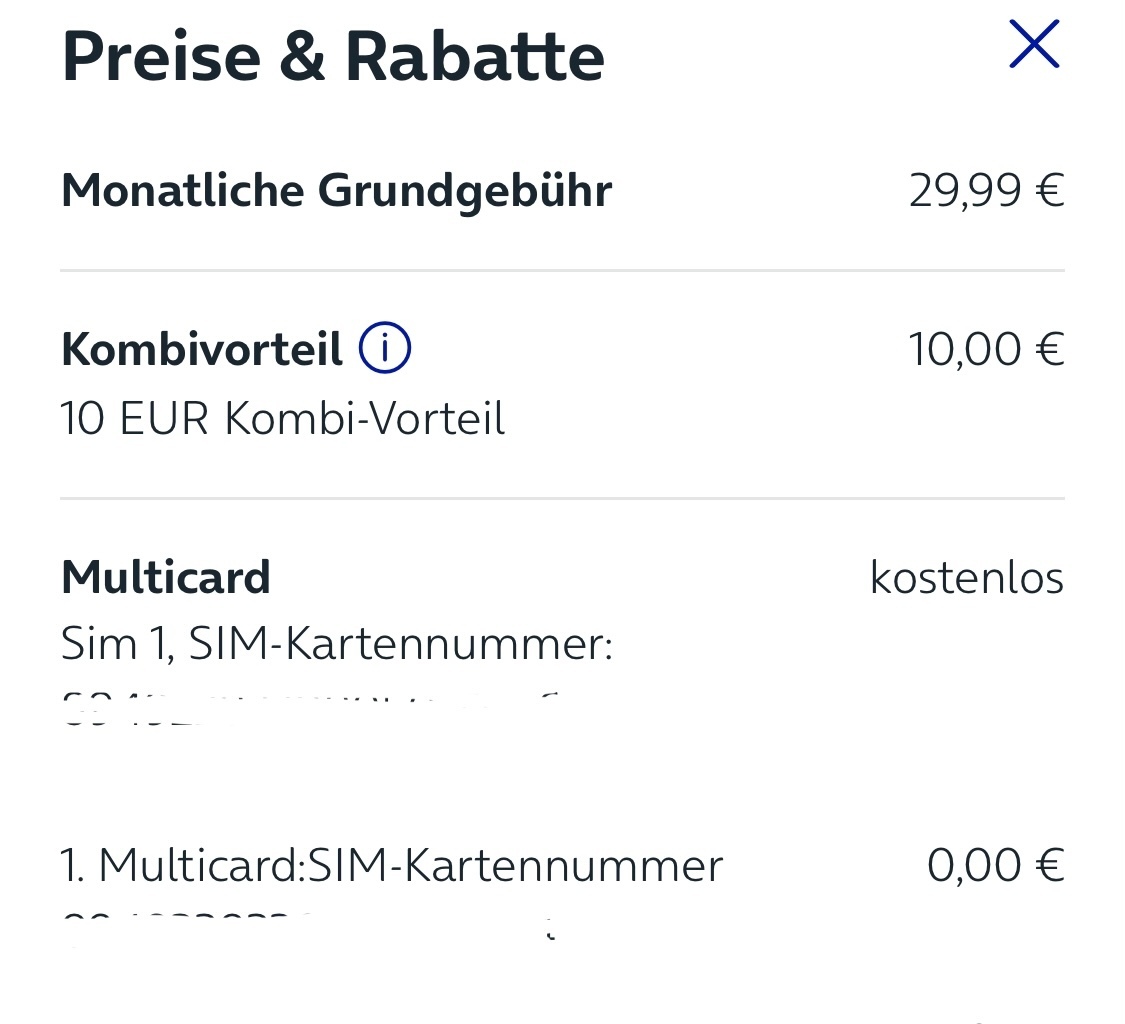Close the Preise & Rabatte dialog

pos(1034,44)
